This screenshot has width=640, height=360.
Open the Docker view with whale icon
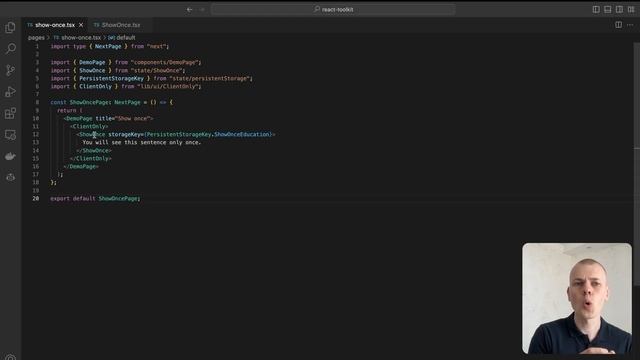(x=10, y=156)
